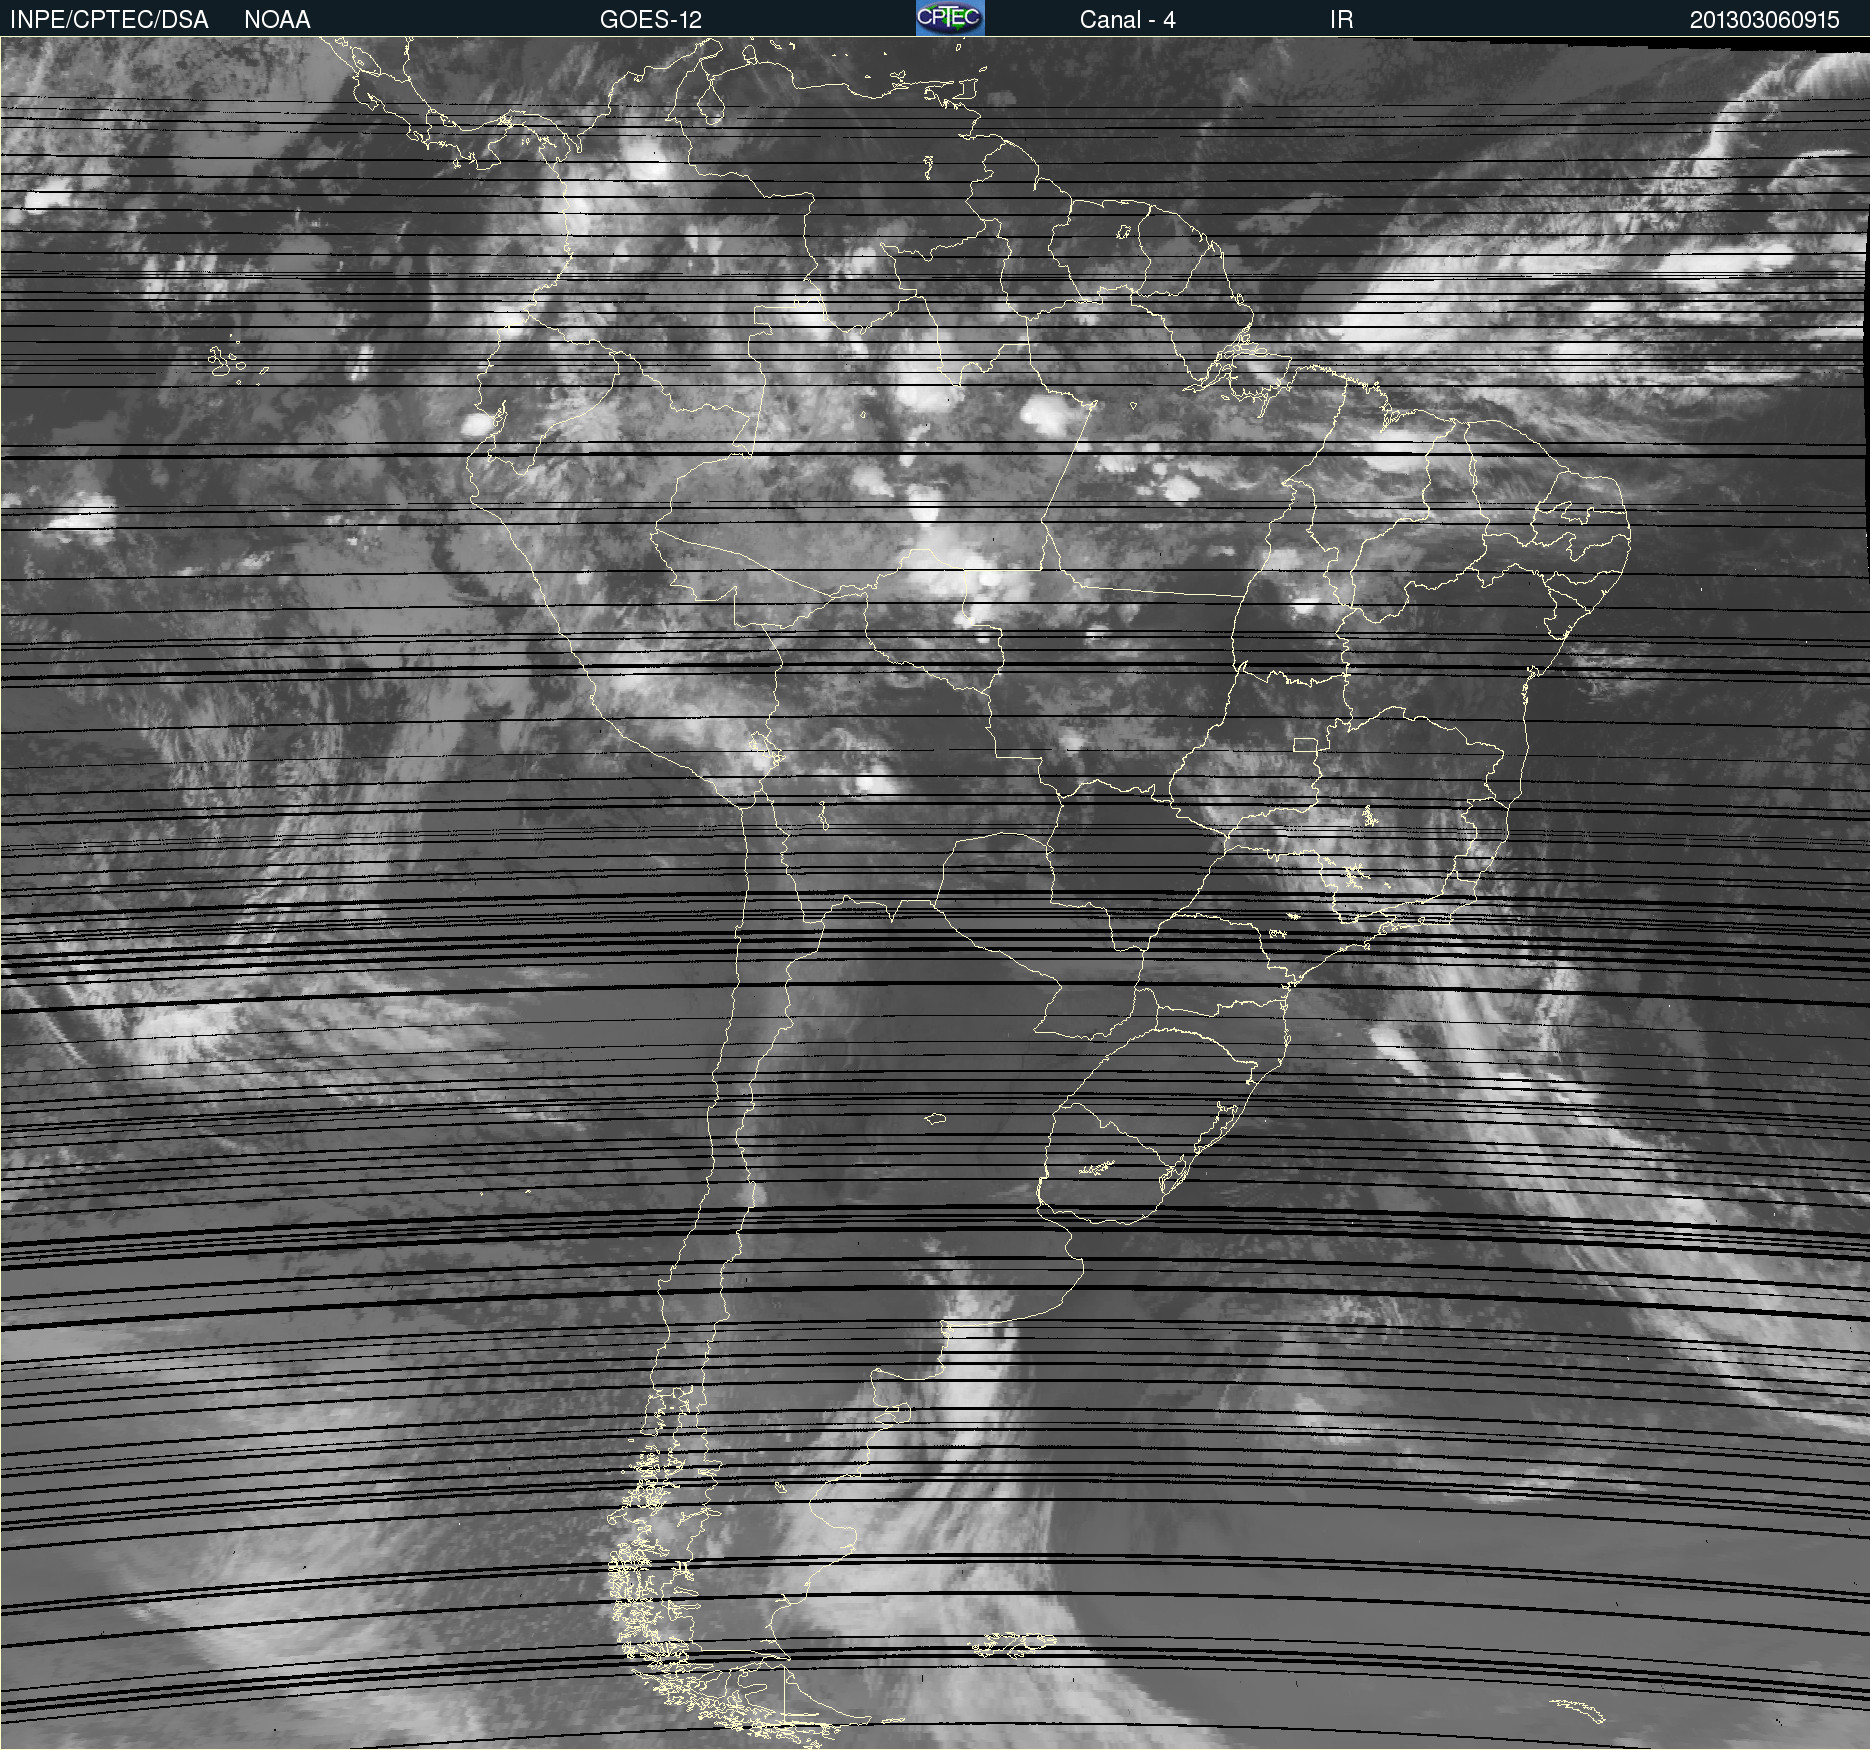This screenshot has width=1870, height=1750.
Task: Click the GOES-12 satellite label
Action: click(x=650, y=19)
